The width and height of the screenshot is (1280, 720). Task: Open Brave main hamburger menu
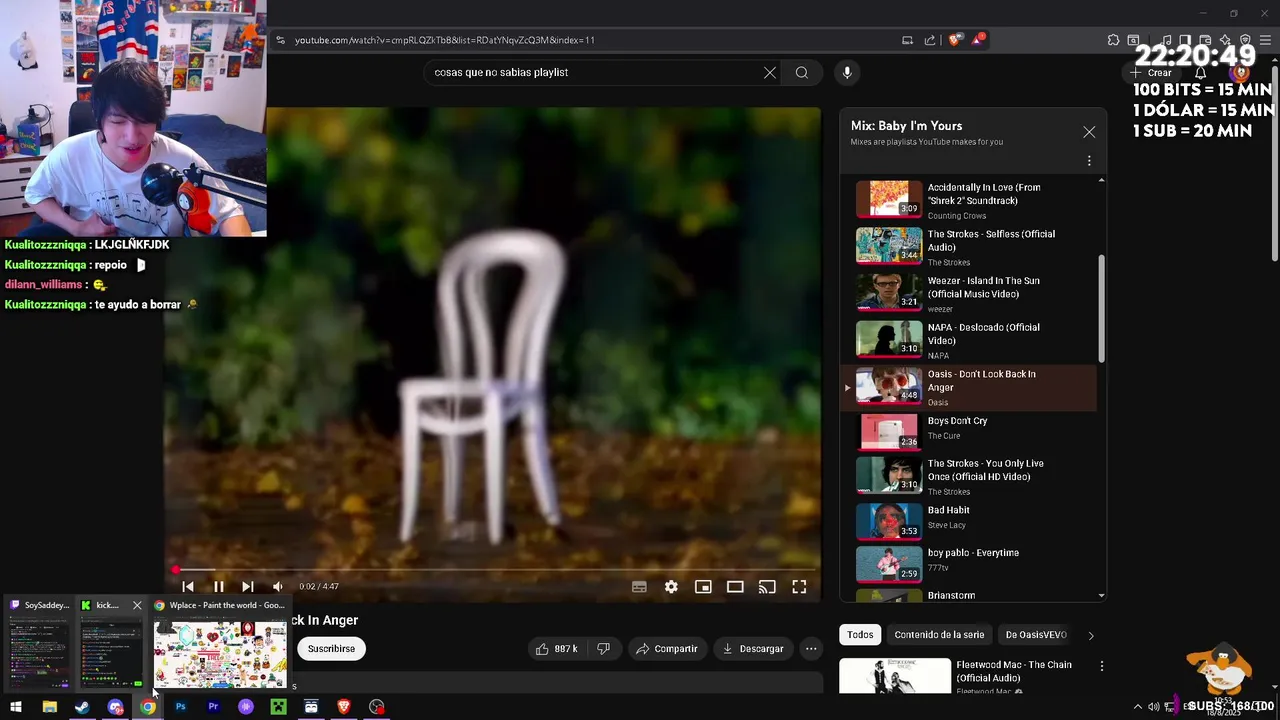click(1264, 40)
